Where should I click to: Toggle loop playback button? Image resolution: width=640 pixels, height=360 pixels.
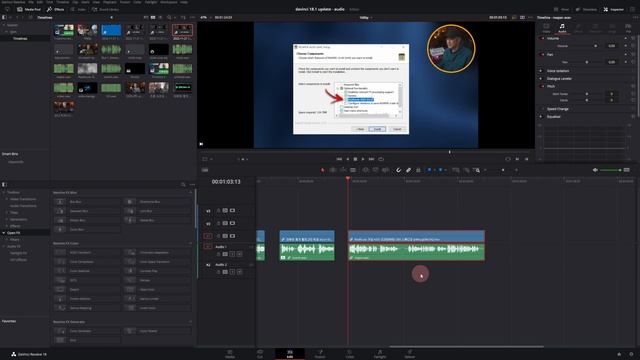pyautogui.click(x=381, y=159)
